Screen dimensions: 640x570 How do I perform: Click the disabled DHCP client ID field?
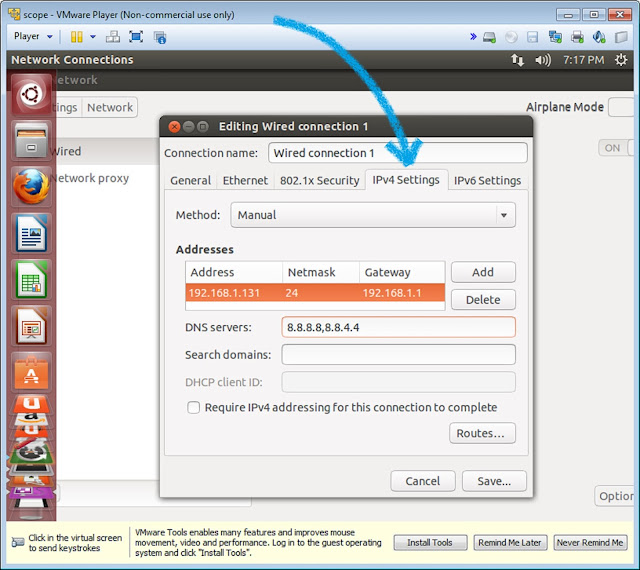[x=398, y=382]
